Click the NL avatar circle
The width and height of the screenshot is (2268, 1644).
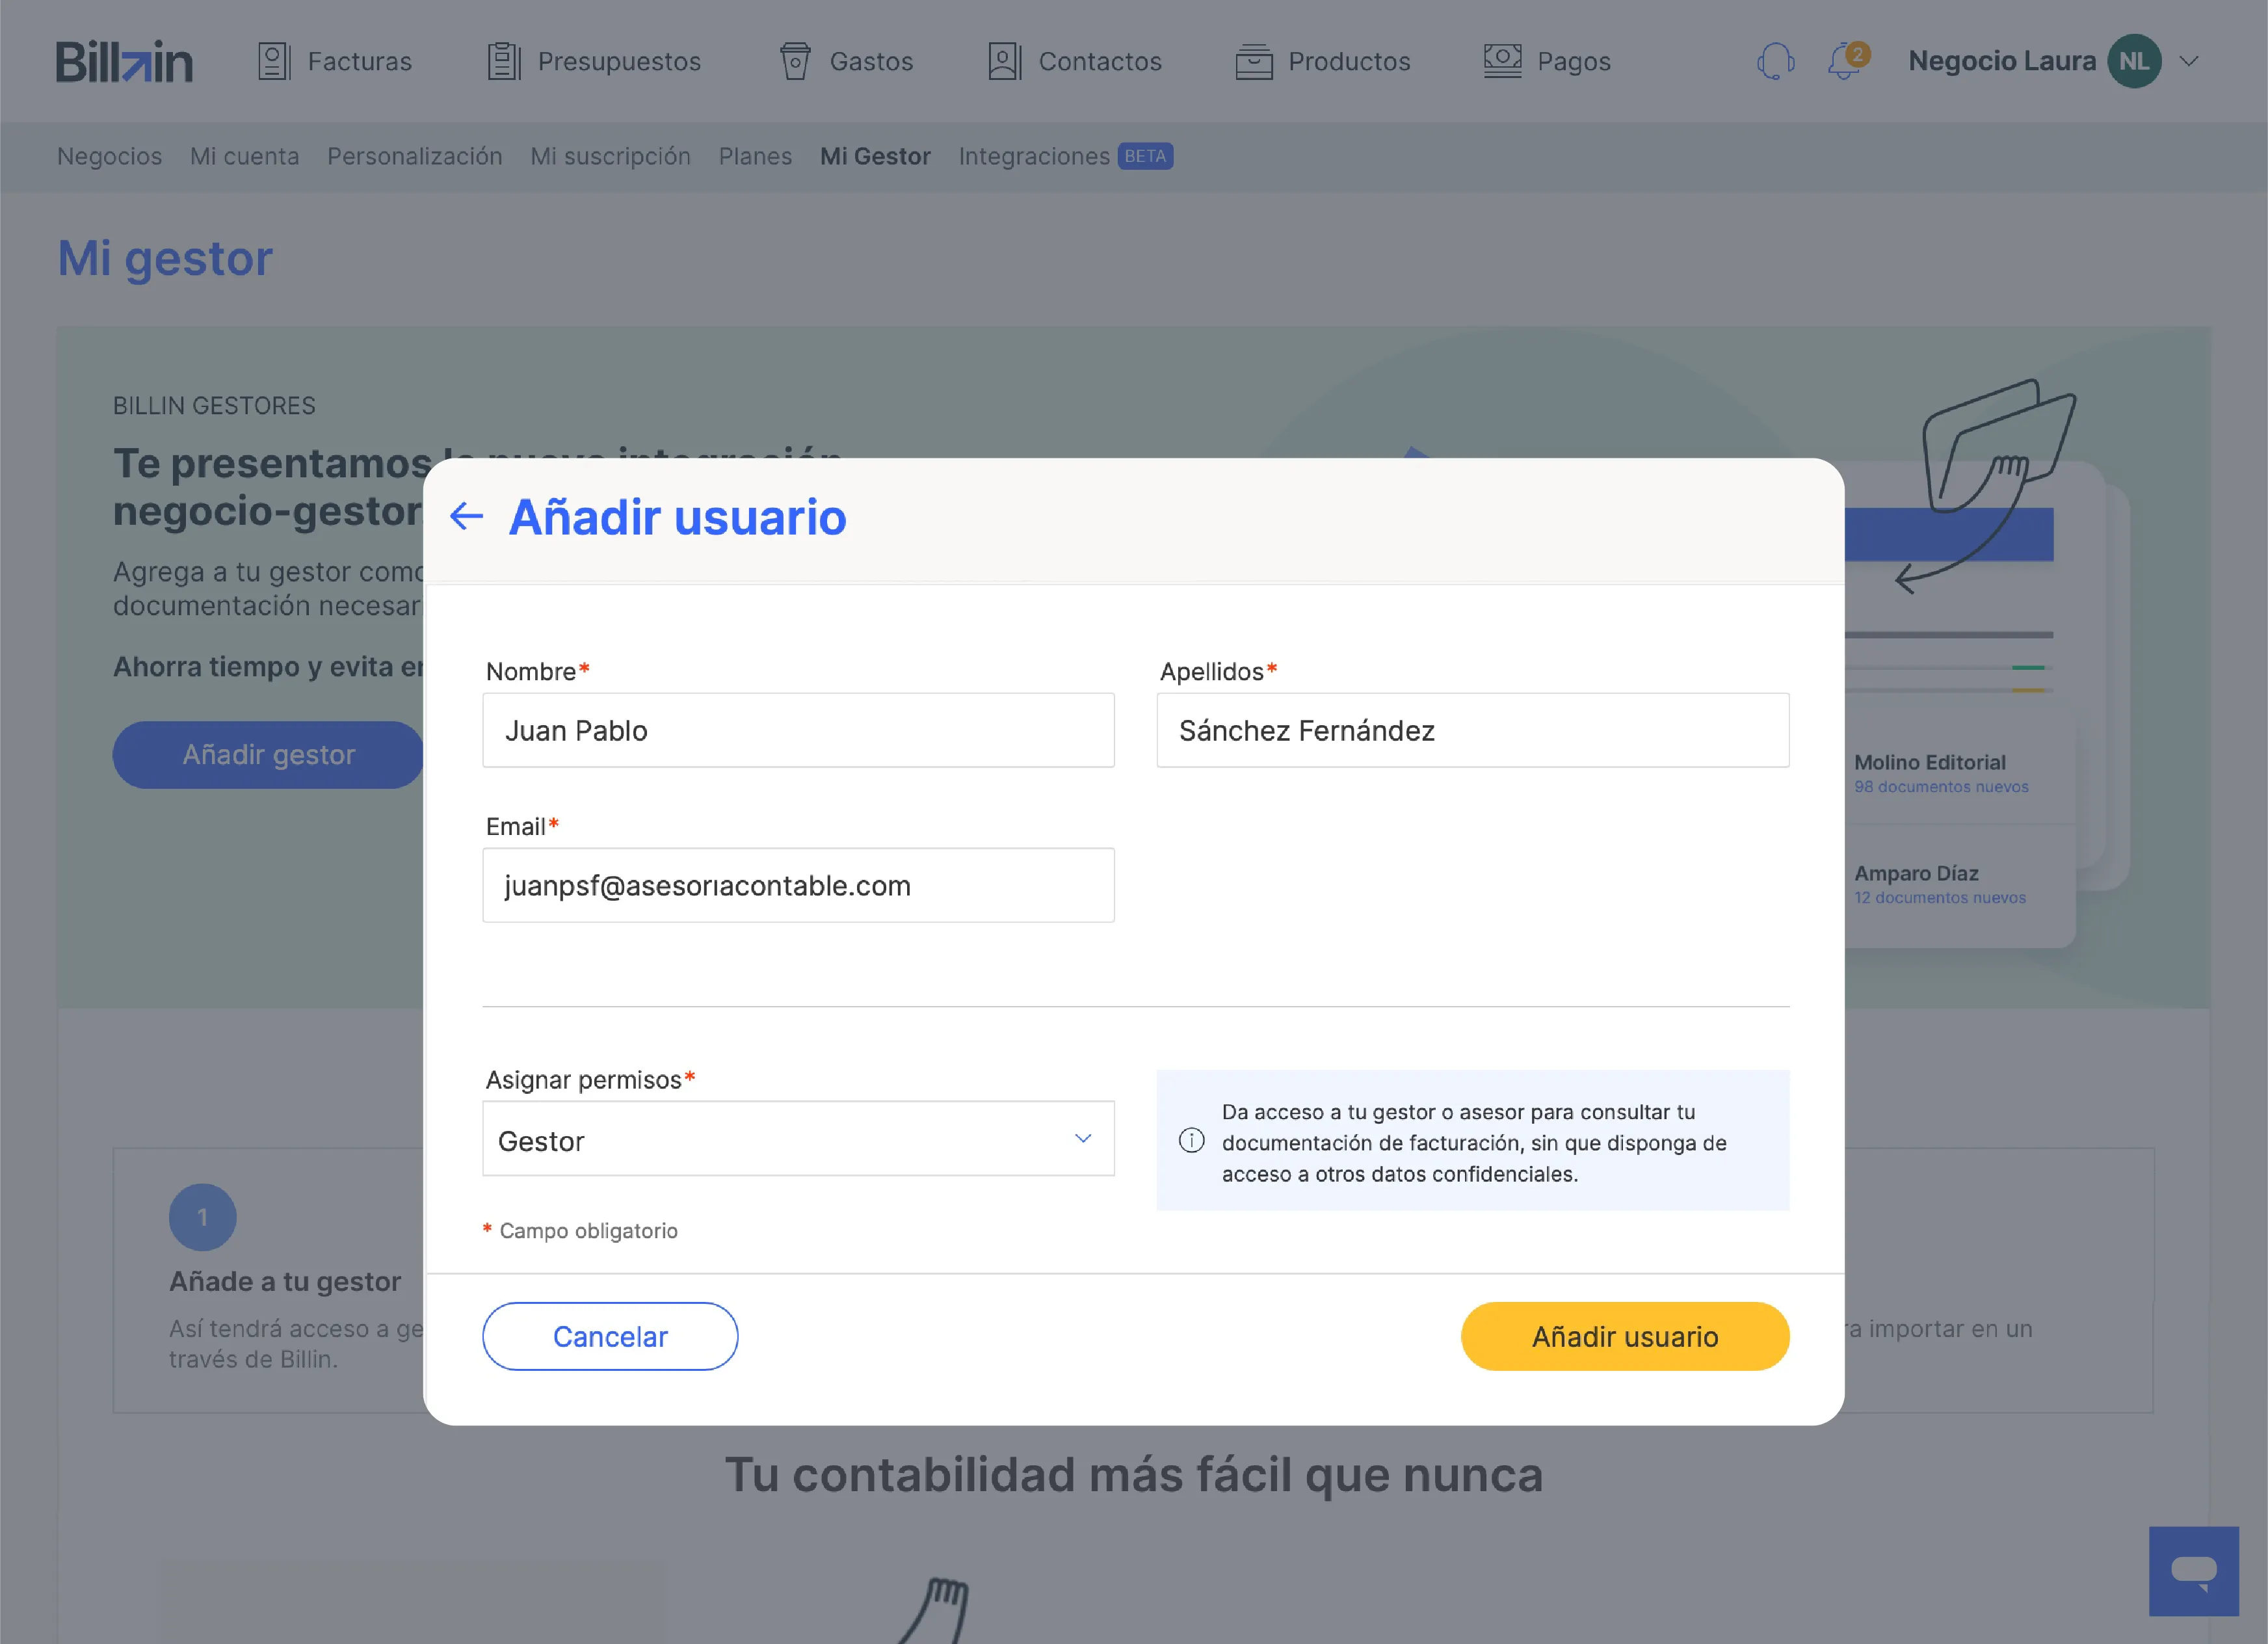[2134, 61]
